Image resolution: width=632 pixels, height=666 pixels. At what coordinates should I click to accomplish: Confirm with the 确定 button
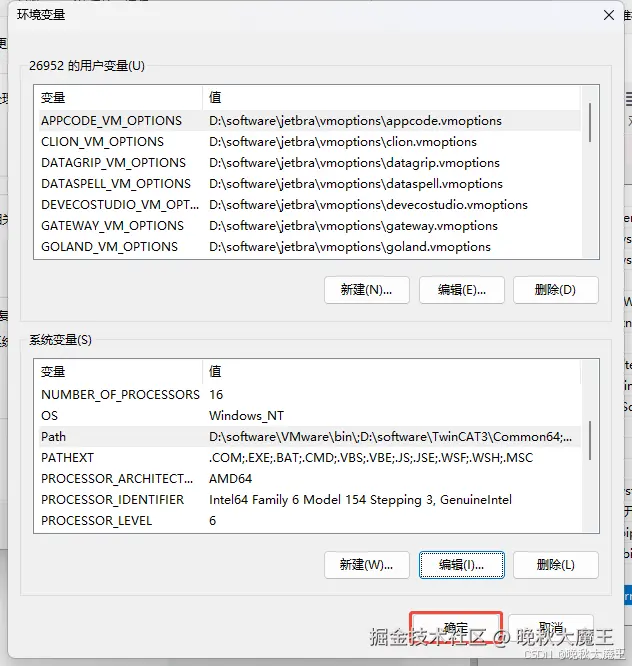pos(456,627)
